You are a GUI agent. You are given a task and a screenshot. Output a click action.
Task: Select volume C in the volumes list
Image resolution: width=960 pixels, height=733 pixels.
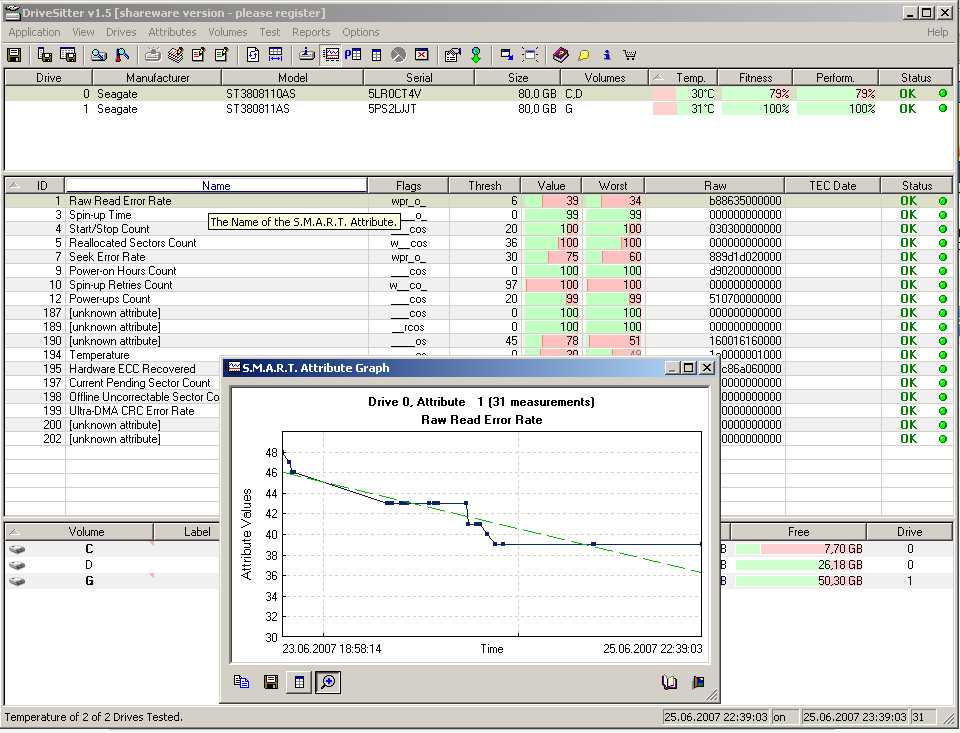[113, 549]
